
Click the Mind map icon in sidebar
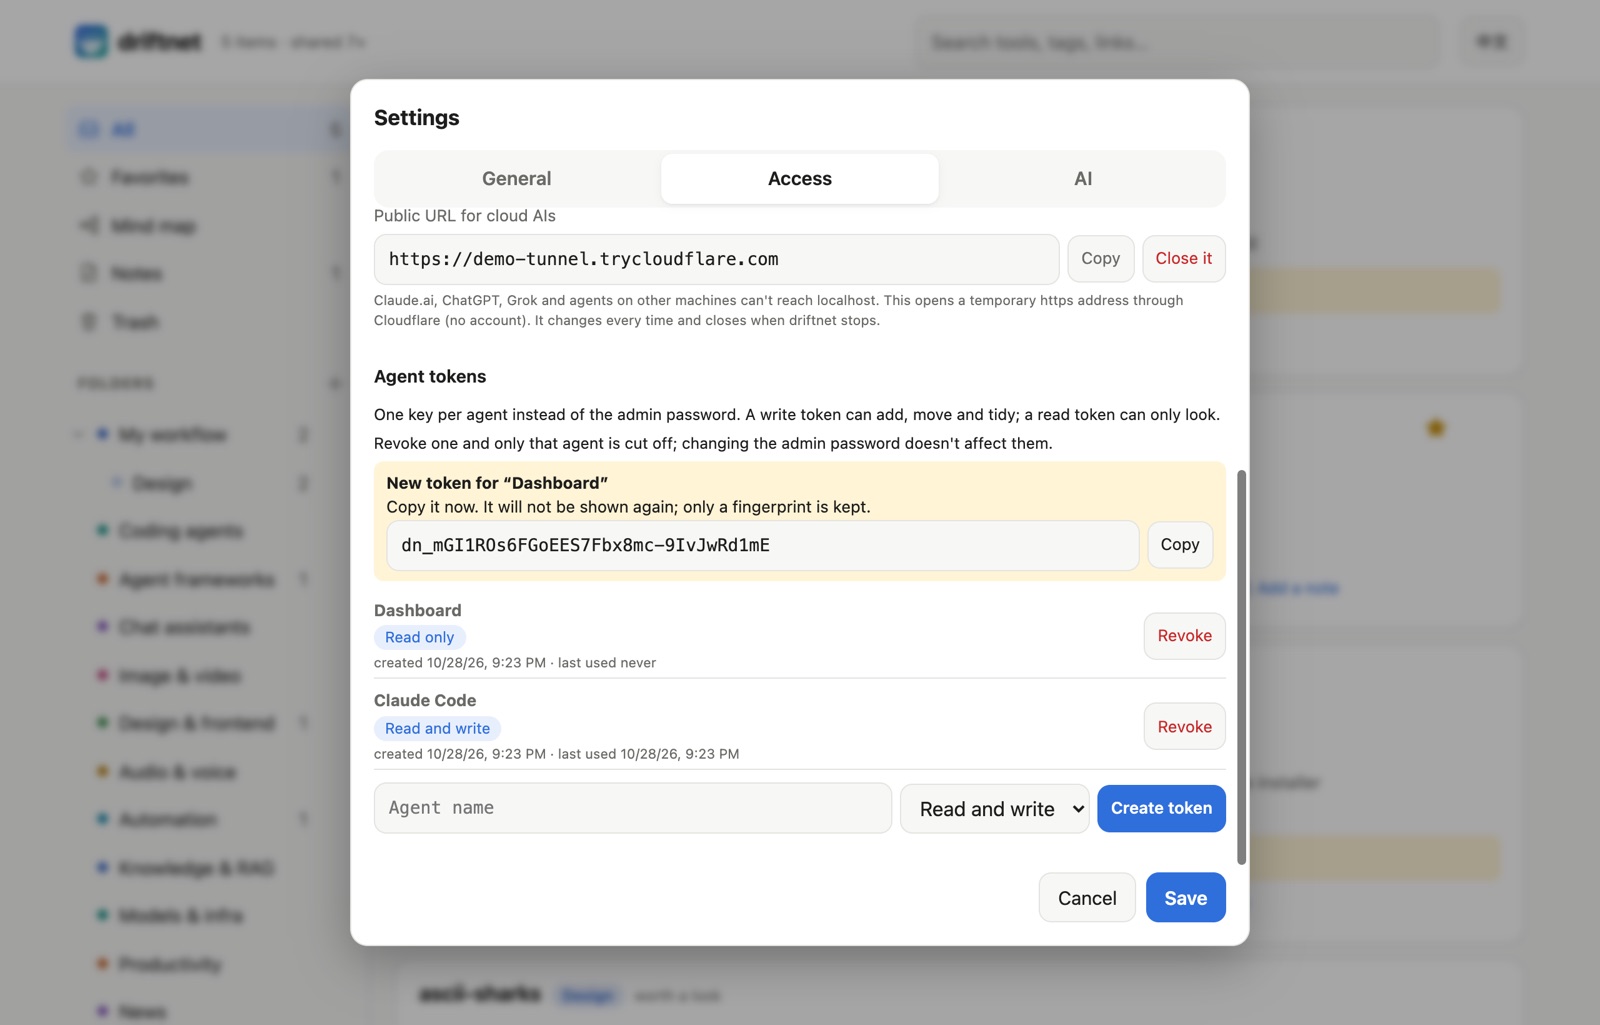pyautogui.click(x=89, y=226)
